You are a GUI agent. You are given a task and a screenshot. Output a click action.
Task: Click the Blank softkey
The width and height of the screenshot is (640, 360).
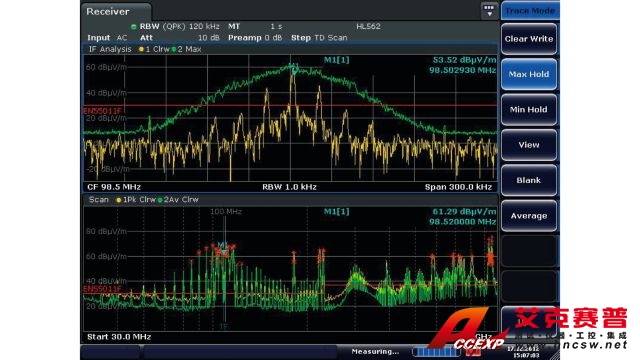click(529, 180)
